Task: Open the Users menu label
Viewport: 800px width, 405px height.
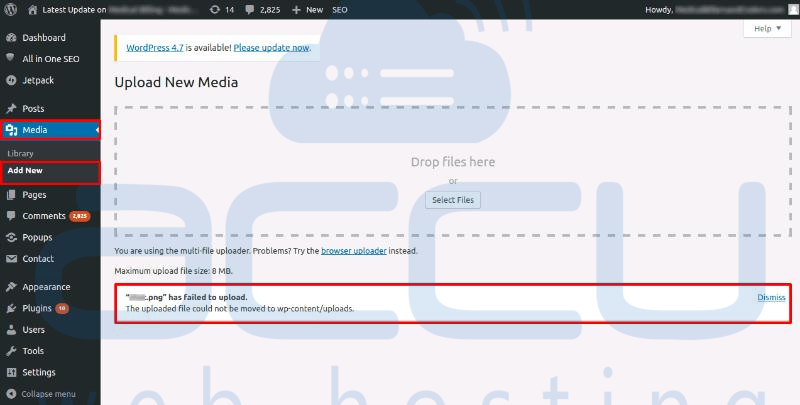Action: pos(34,330)
